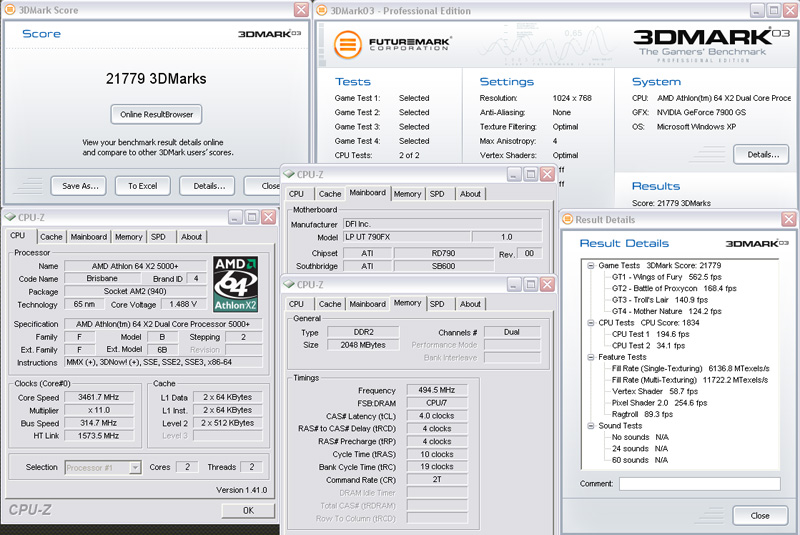
Task: Open Details in 3DMark Score window
Action: pyautogui.click(x=207, y=186)
